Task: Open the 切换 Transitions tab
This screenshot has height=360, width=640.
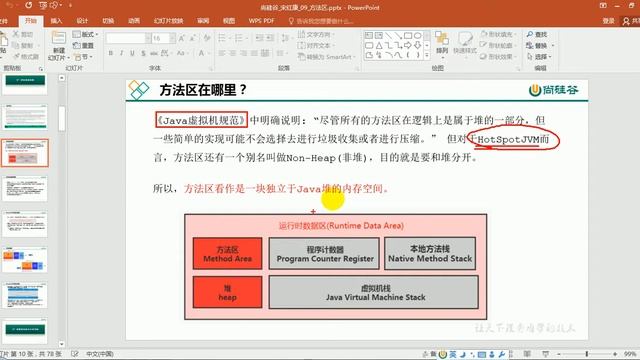Action: (x=108, y=21)
